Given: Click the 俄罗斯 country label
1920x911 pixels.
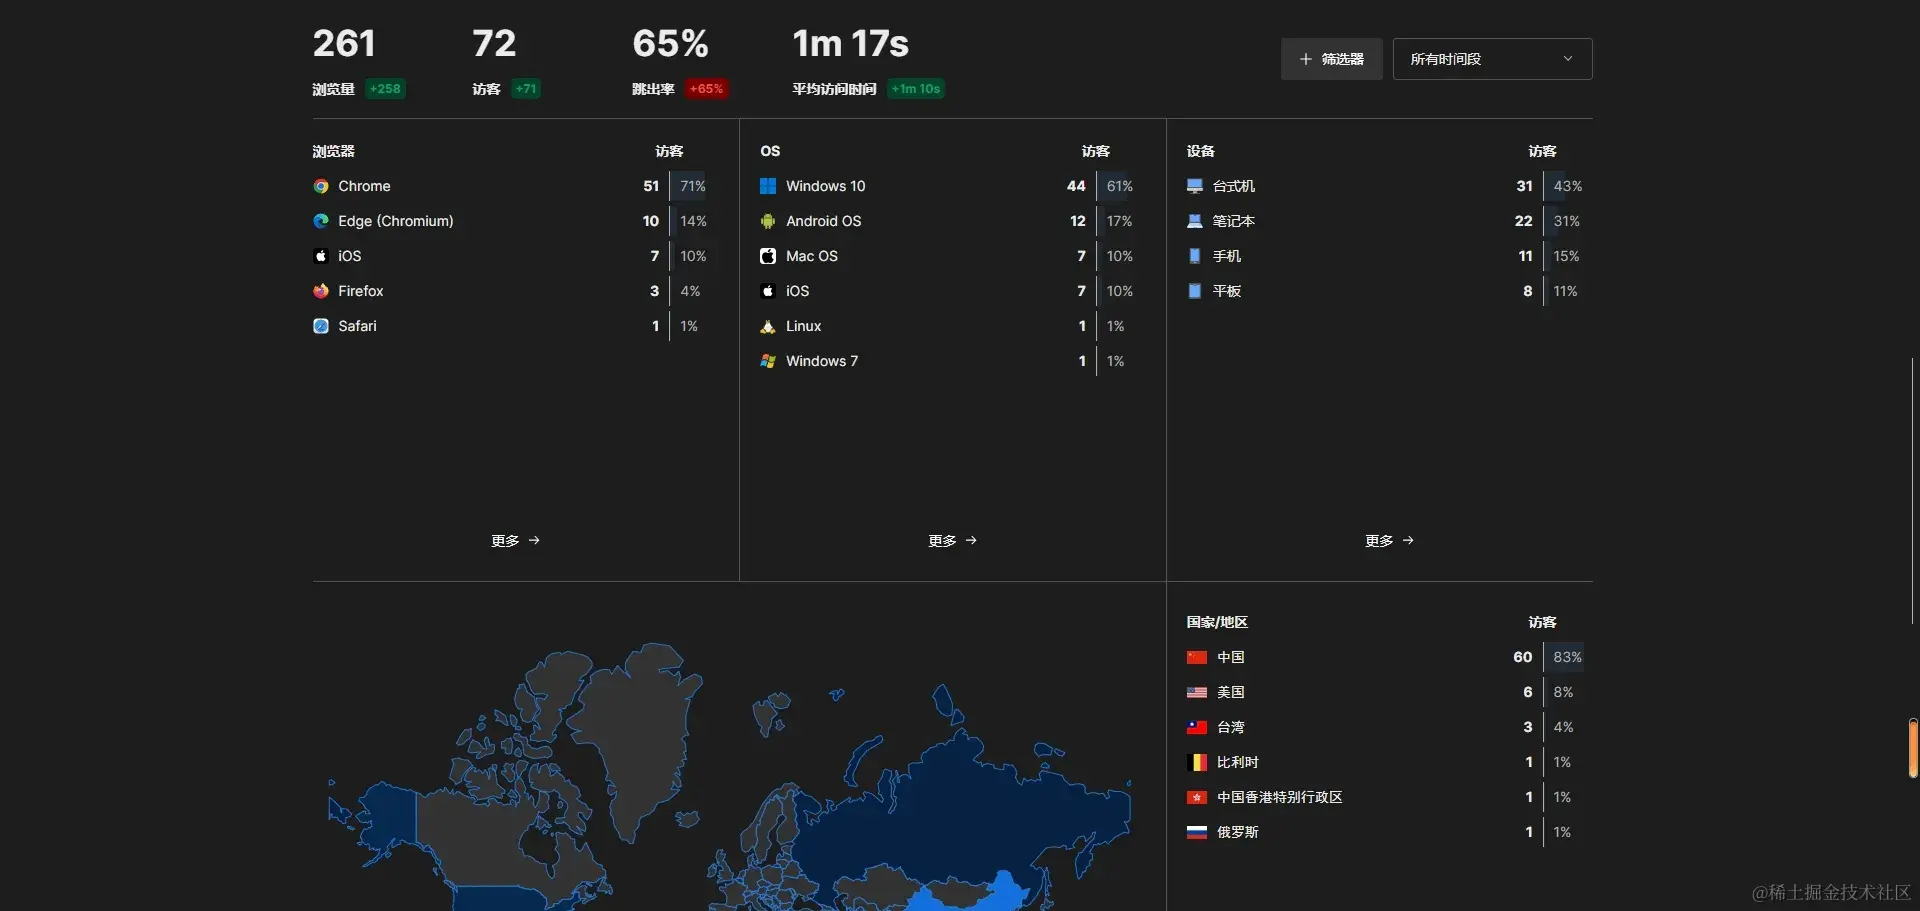Looking at the screenshot, I should (1238, 832).
